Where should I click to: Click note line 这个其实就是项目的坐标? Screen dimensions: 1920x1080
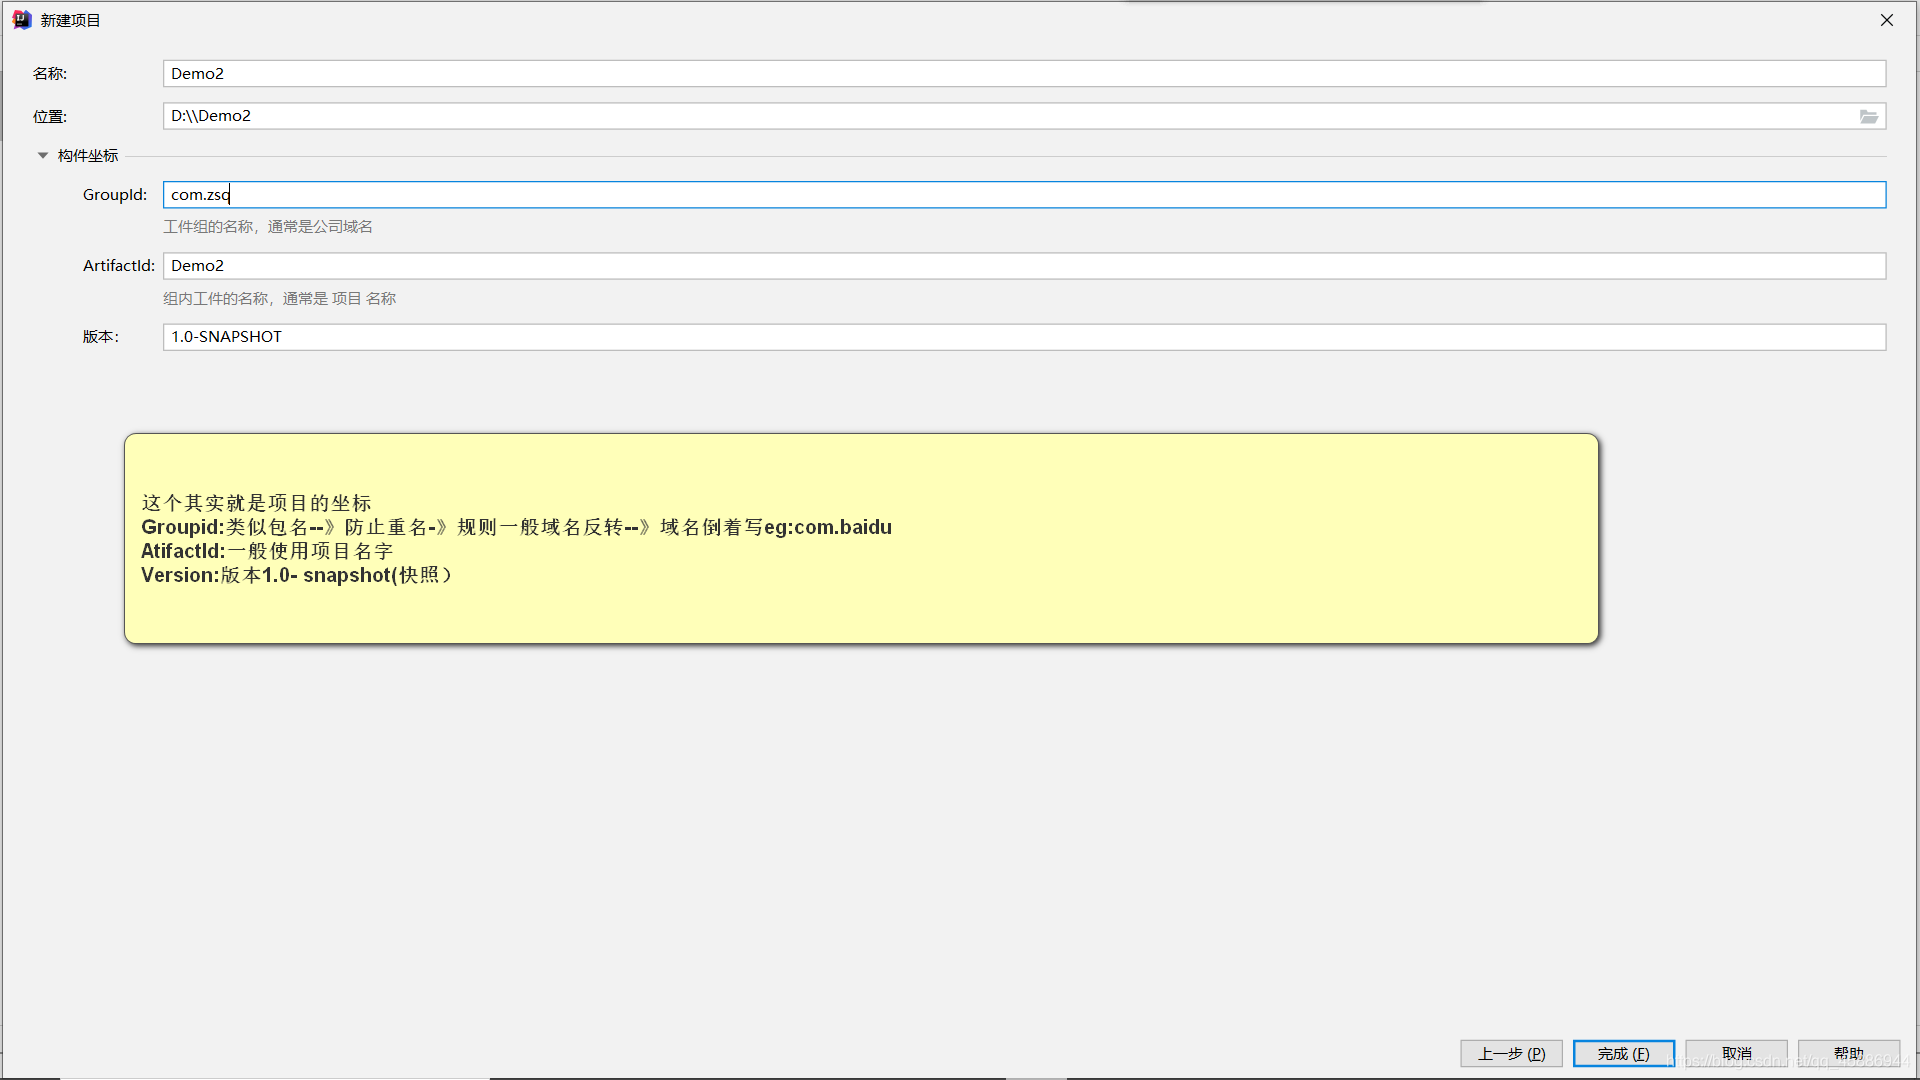click(257, 503)
